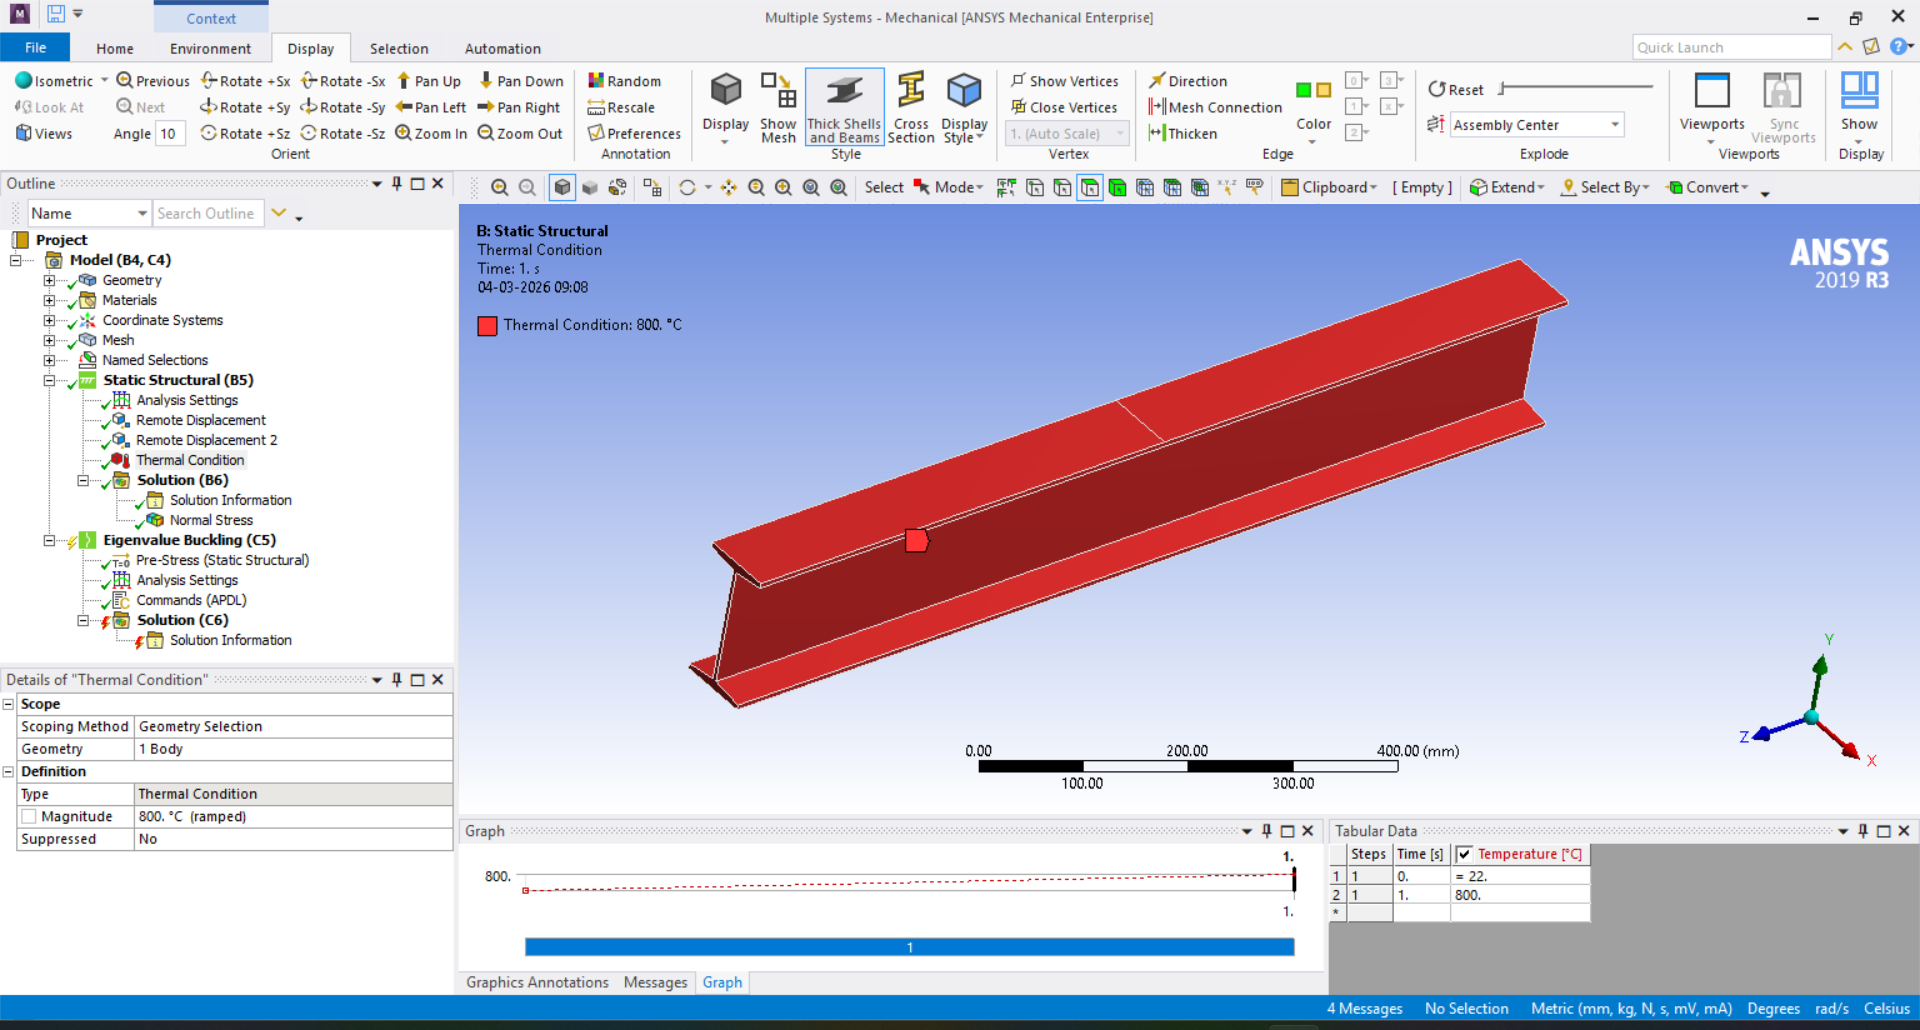1920x1030 pixels.
Task: Click the Random colors icon
Action: tap(624, 81)
